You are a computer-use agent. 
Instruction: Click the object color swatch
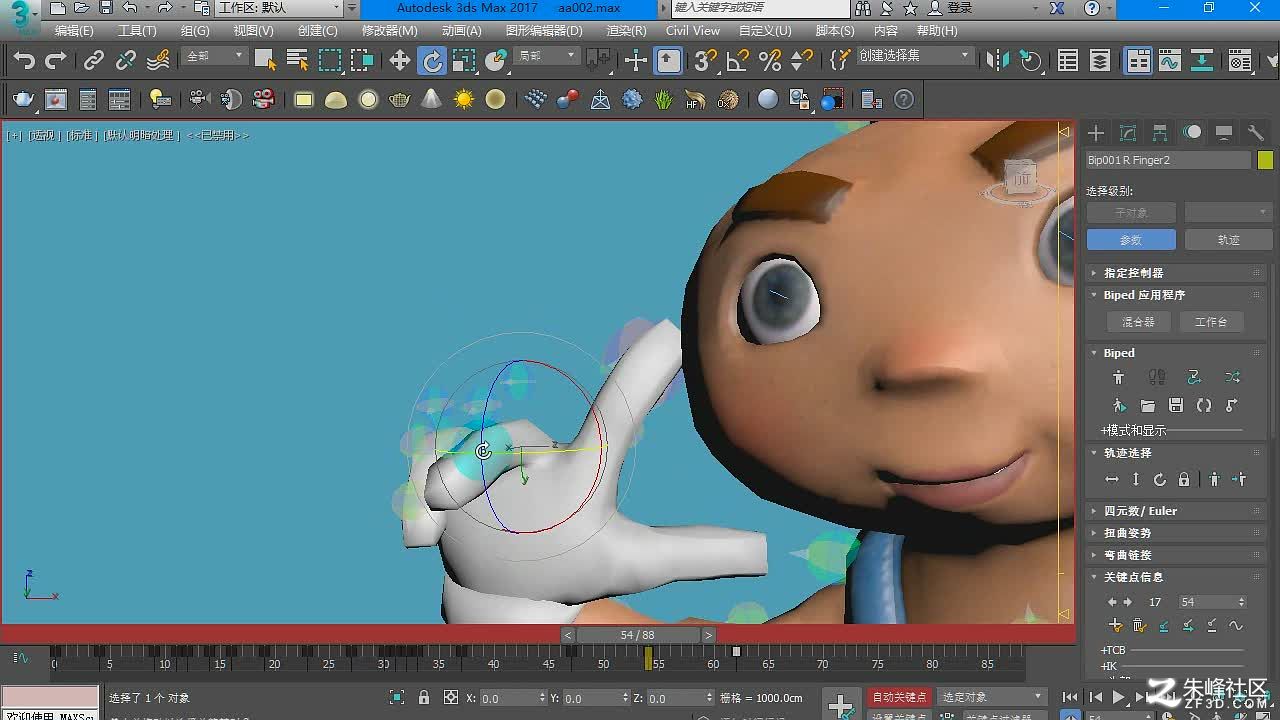(x=1265, y=160)
